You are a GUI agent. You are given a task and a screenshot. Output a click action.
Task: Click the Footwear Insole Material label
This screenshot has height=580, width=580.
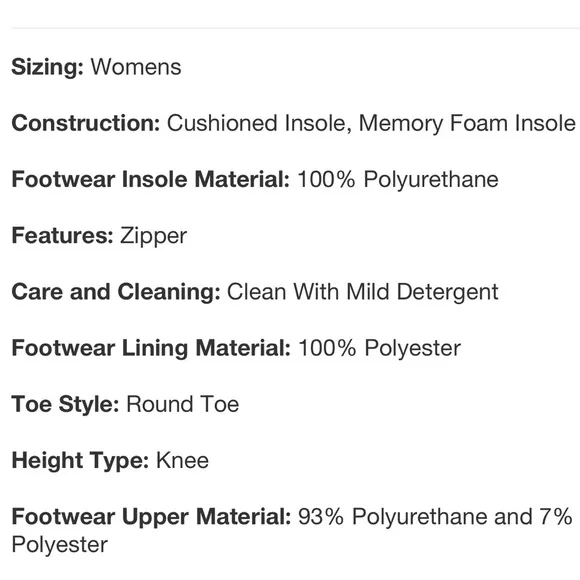click(x=151, y=179)
